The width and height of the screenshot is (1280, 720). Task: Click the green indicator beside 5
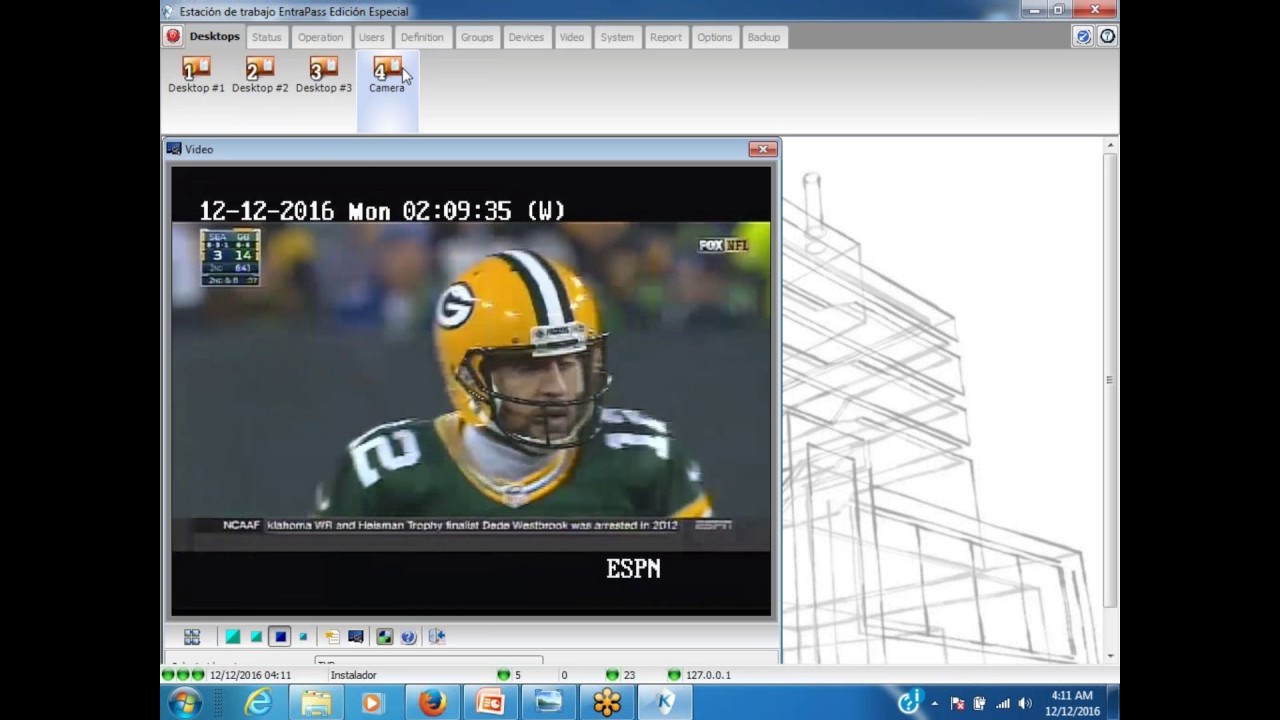503,675
